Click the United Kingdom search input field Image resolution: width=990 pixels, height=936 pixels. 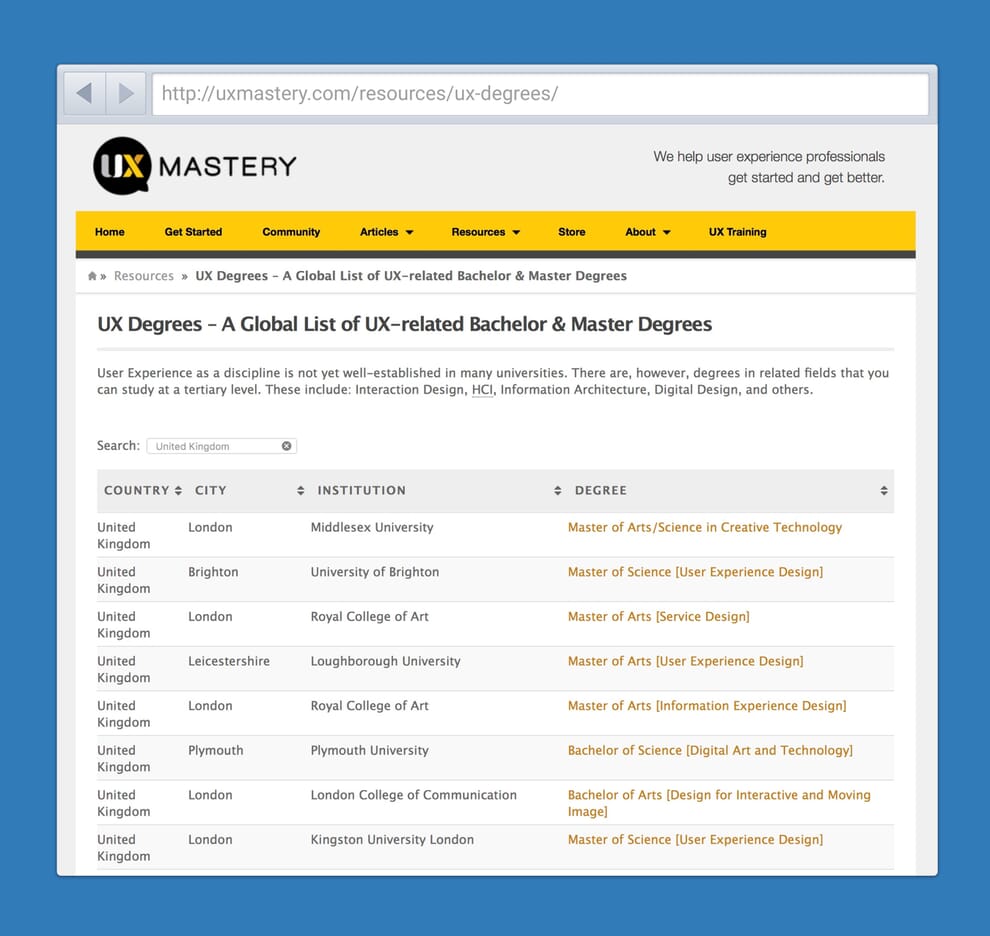tap(222, 446)
